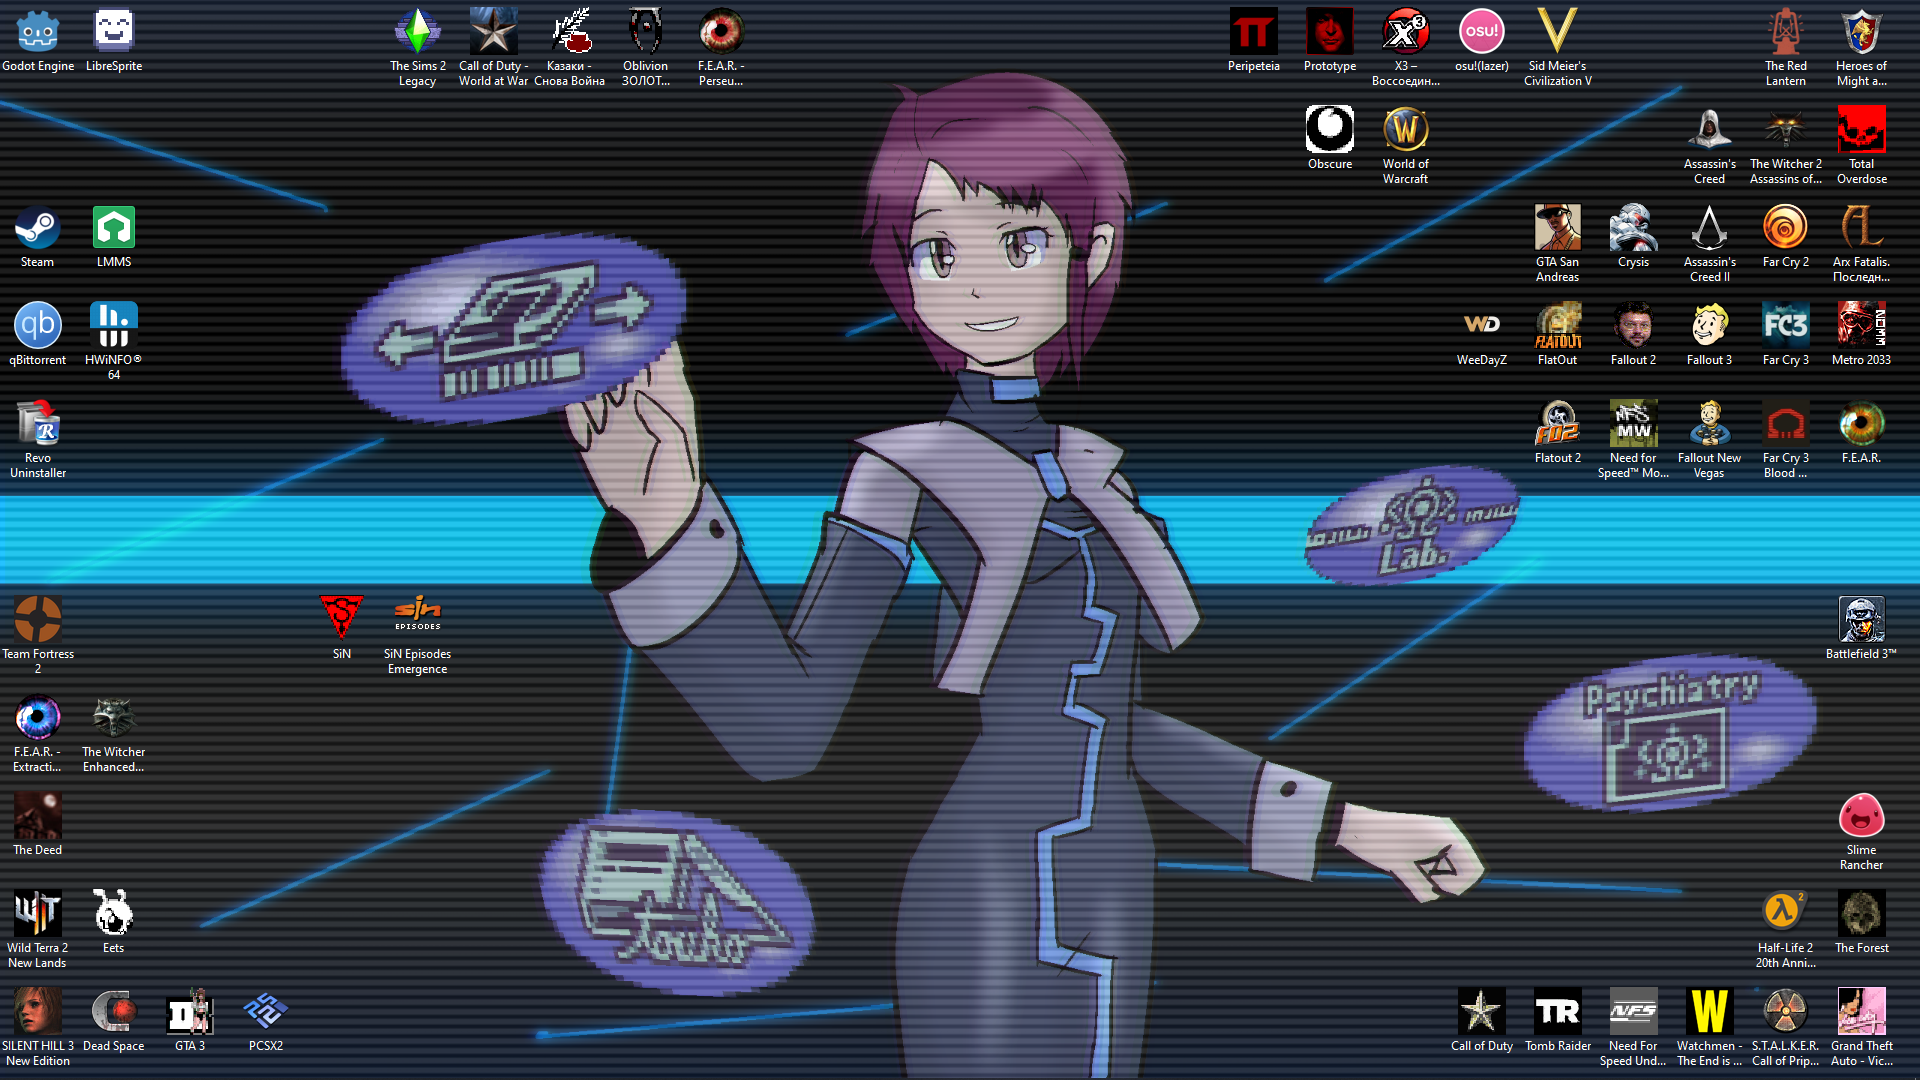
Task: Select the osu!(lazer) shortcut
Action: (x=1482, y=40)
